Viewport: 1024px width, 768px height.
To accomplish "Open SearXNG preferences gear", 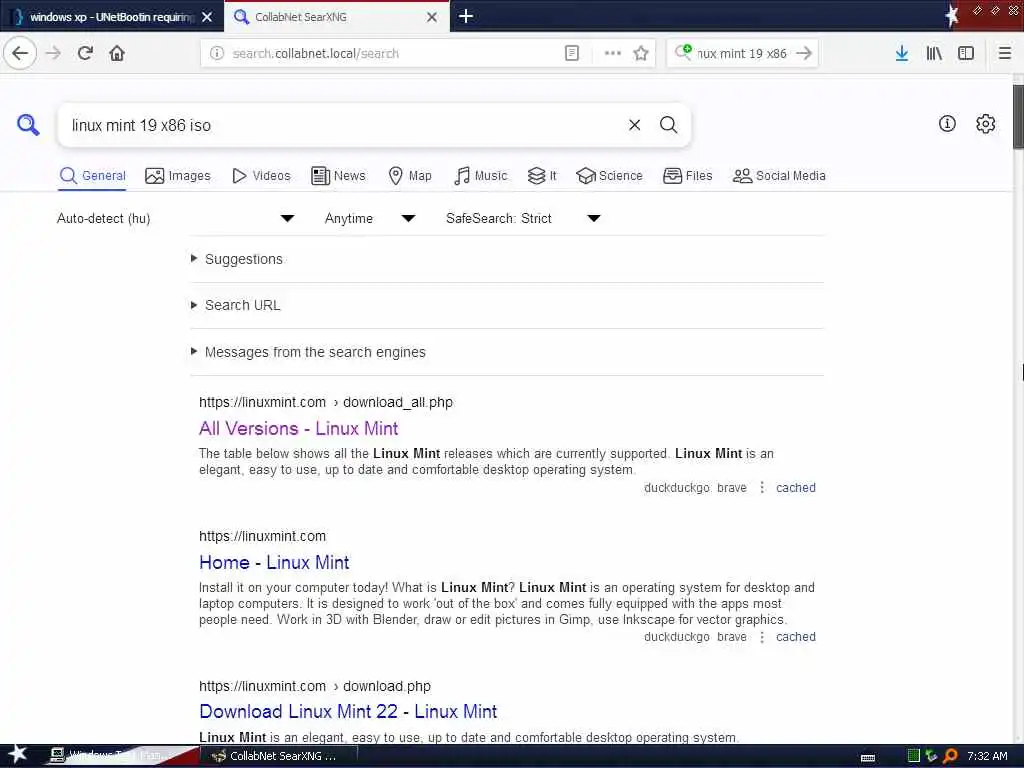I will [985, 123].
